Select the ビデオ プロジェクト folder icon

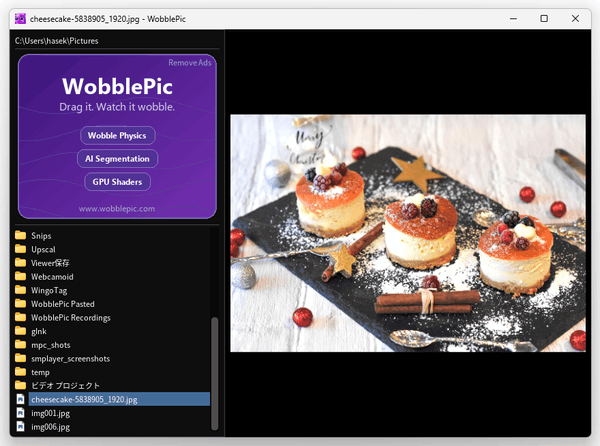[x=20, y=385]
